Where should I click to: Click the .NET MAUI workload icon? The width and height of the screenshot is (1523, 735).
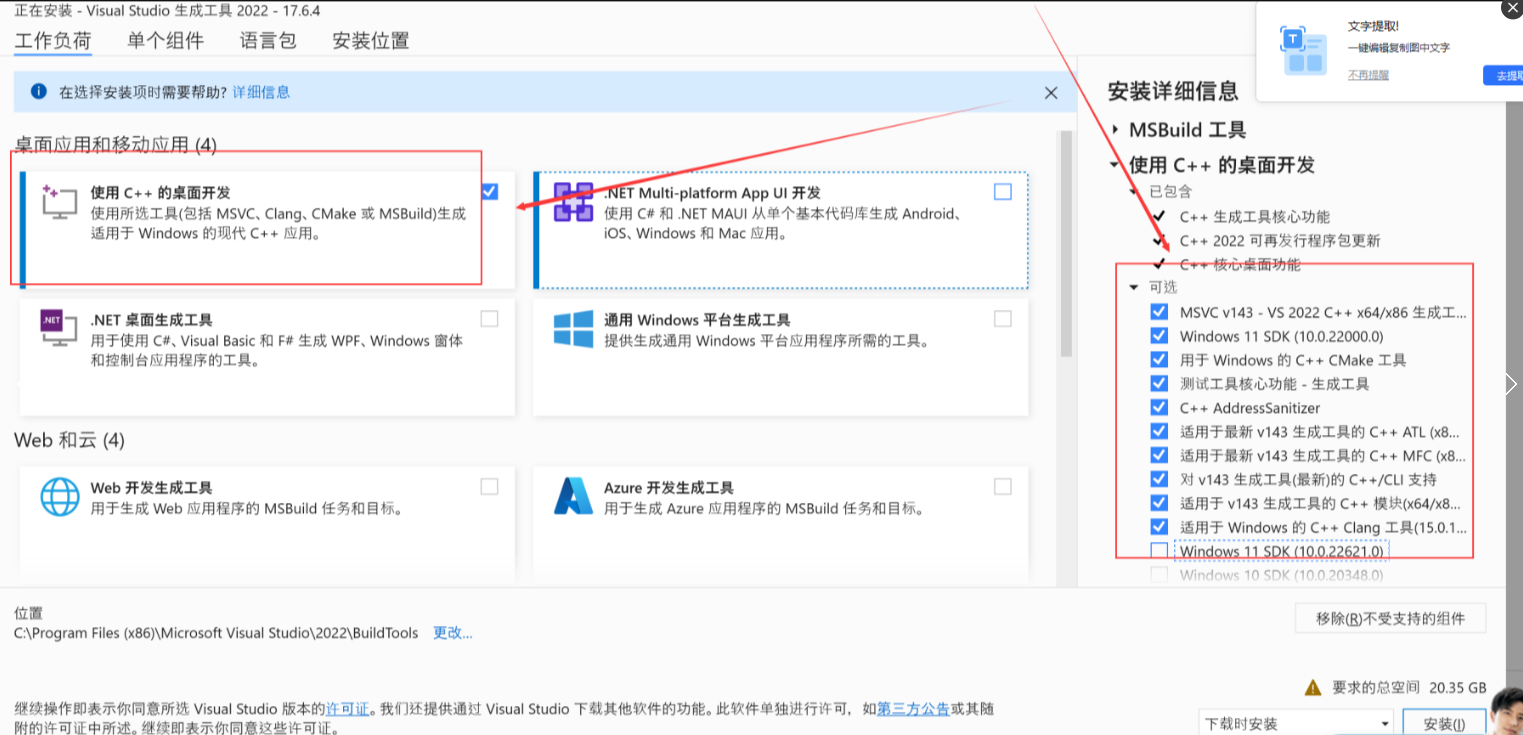tap(573, 202)
